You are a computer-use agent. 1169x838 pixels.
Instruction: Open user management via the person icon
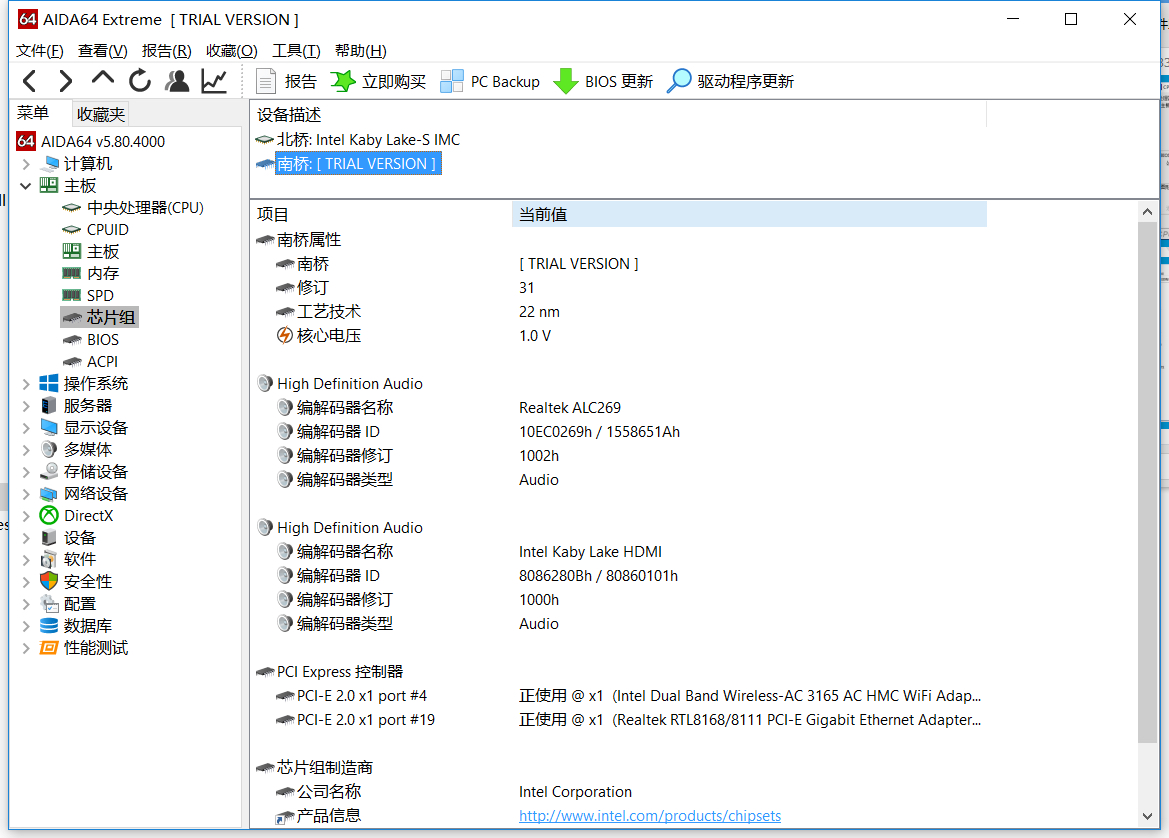(x=177, y=81)
